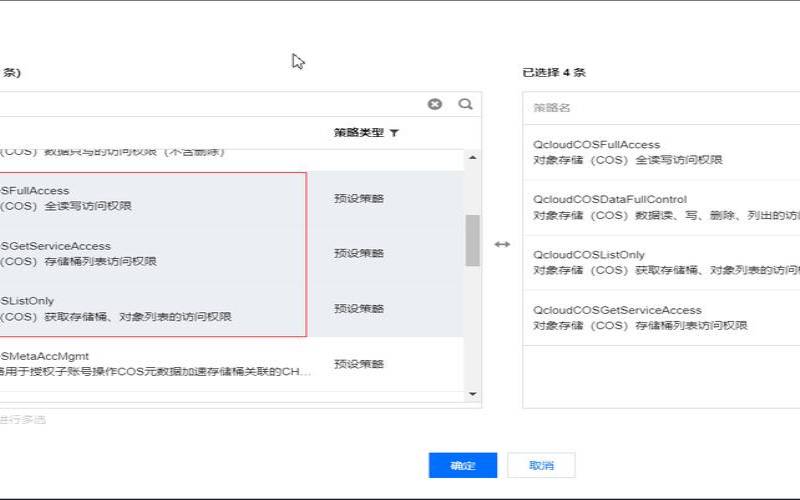The width and height of the screenshot is (800, 500).
Task: Click 预设策略 type in SGetServiceAccess row
Action: [x=359, y=254]
